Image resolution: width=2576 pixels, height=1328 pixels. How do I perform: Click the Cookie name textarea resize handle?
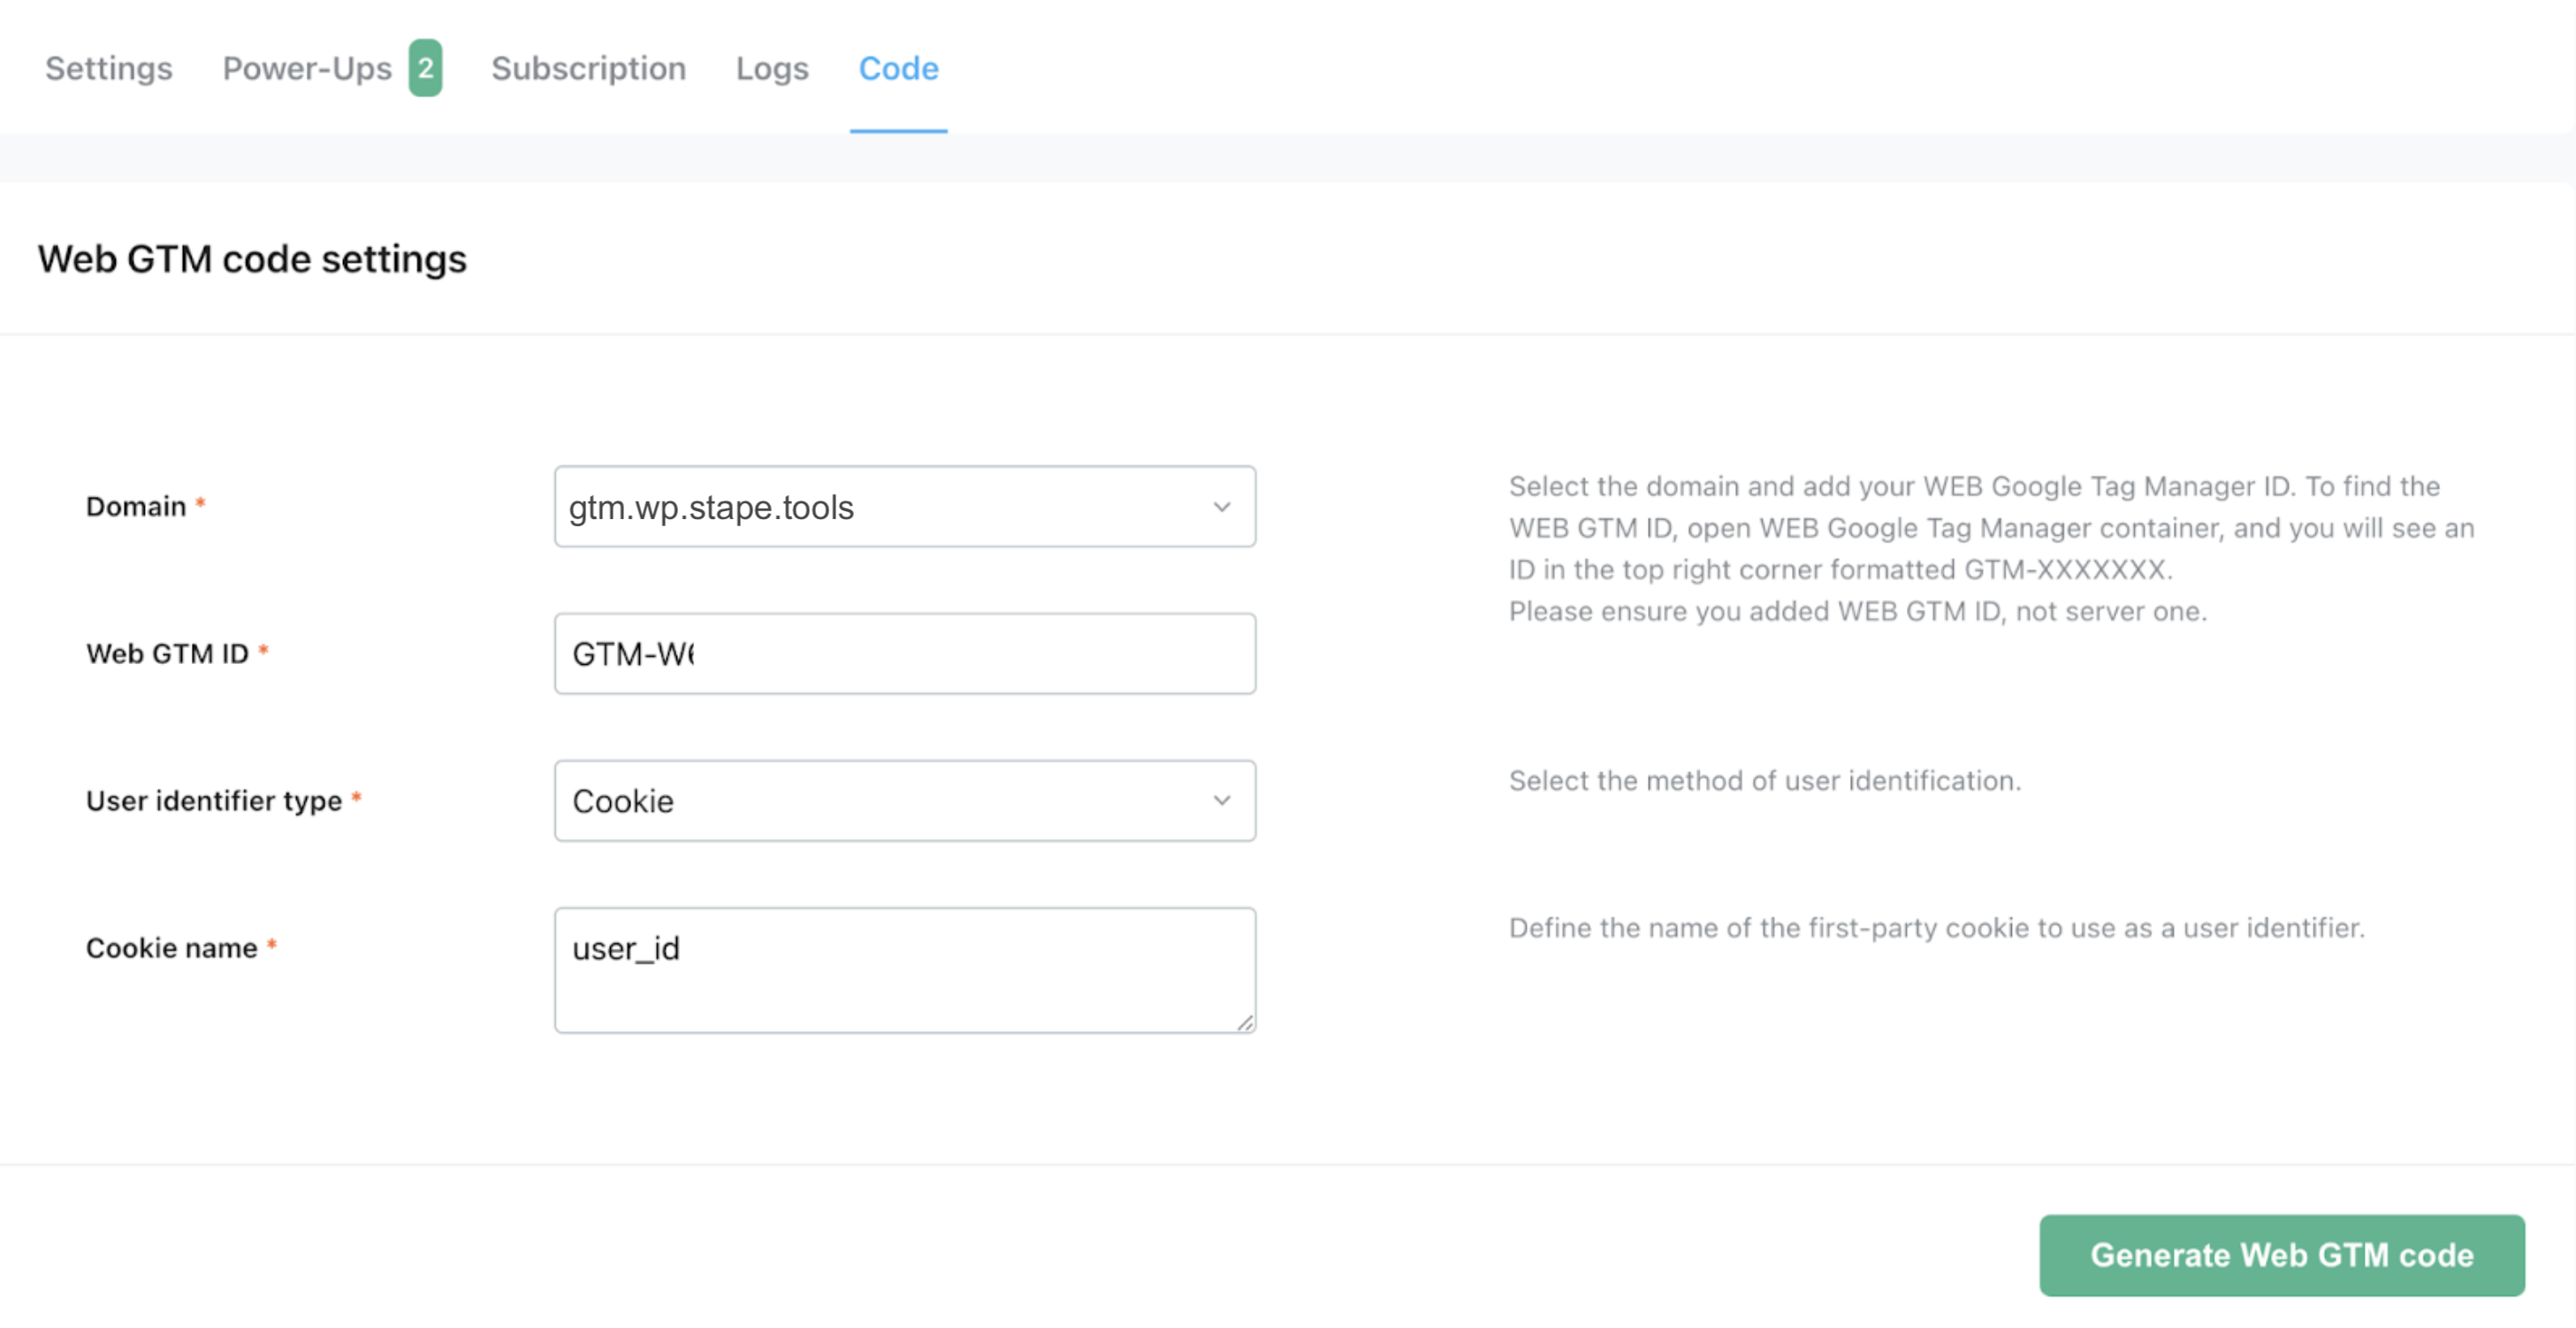pos(1245,1021)
